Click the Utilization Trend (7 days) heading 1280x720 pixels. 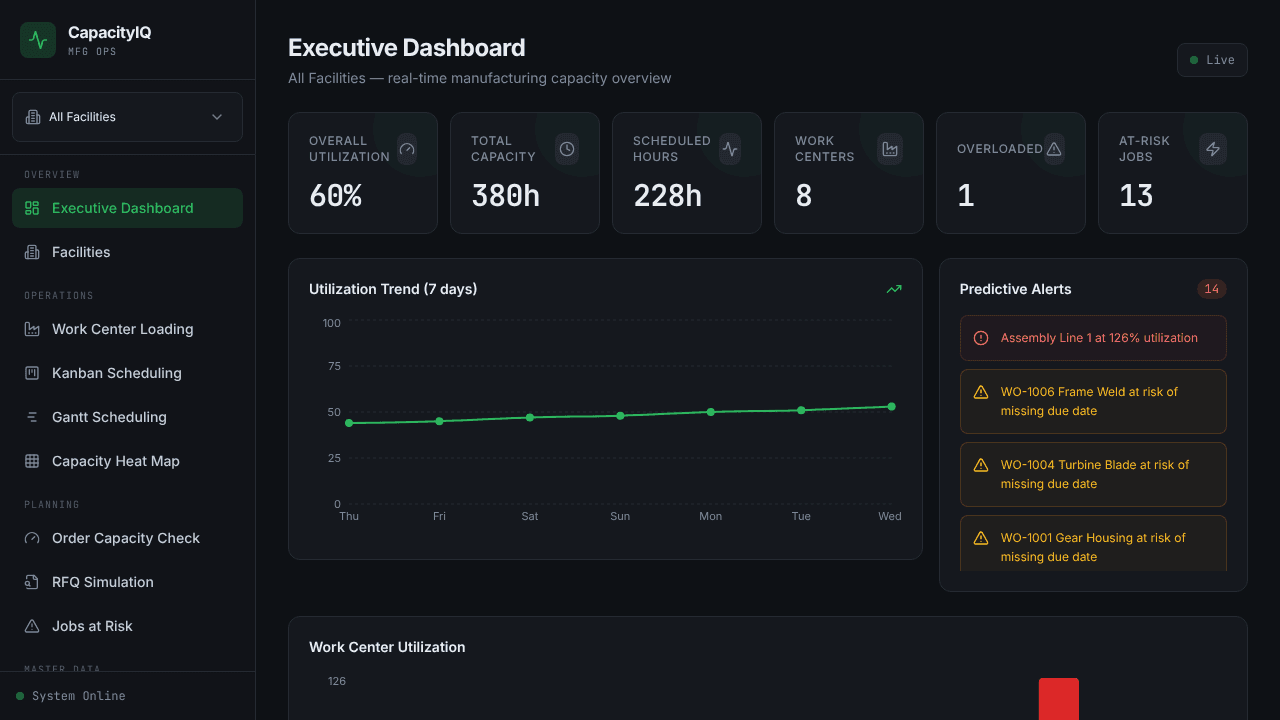393,289
